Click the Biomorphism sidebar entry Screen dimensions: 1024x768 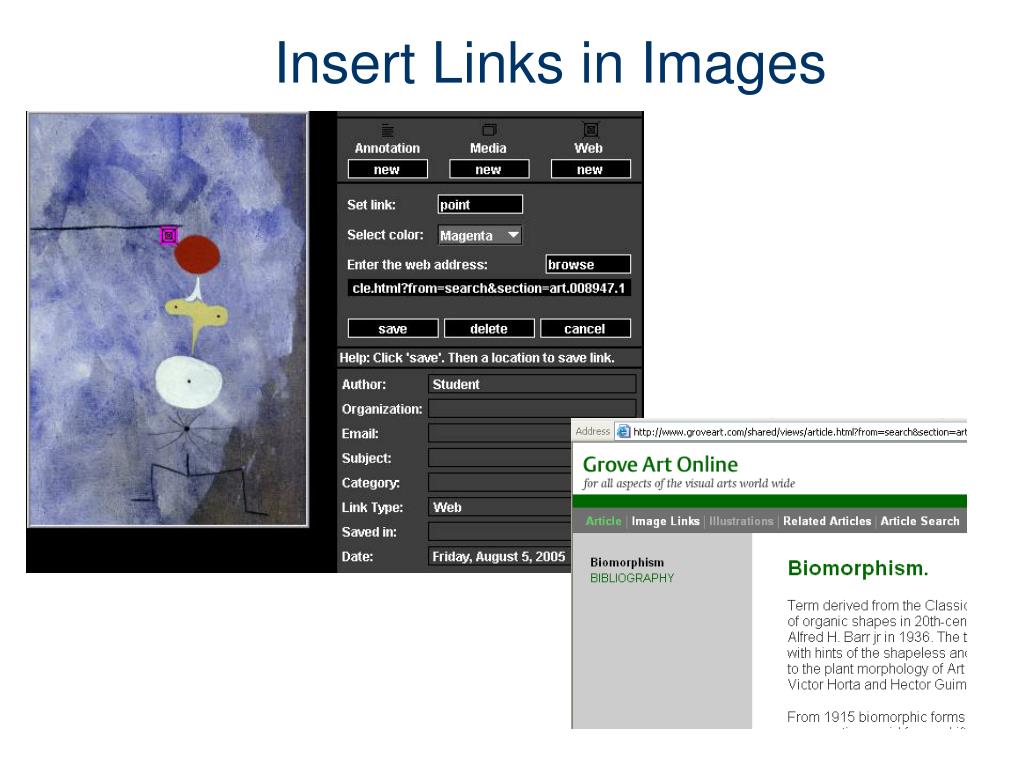(627, 562)
